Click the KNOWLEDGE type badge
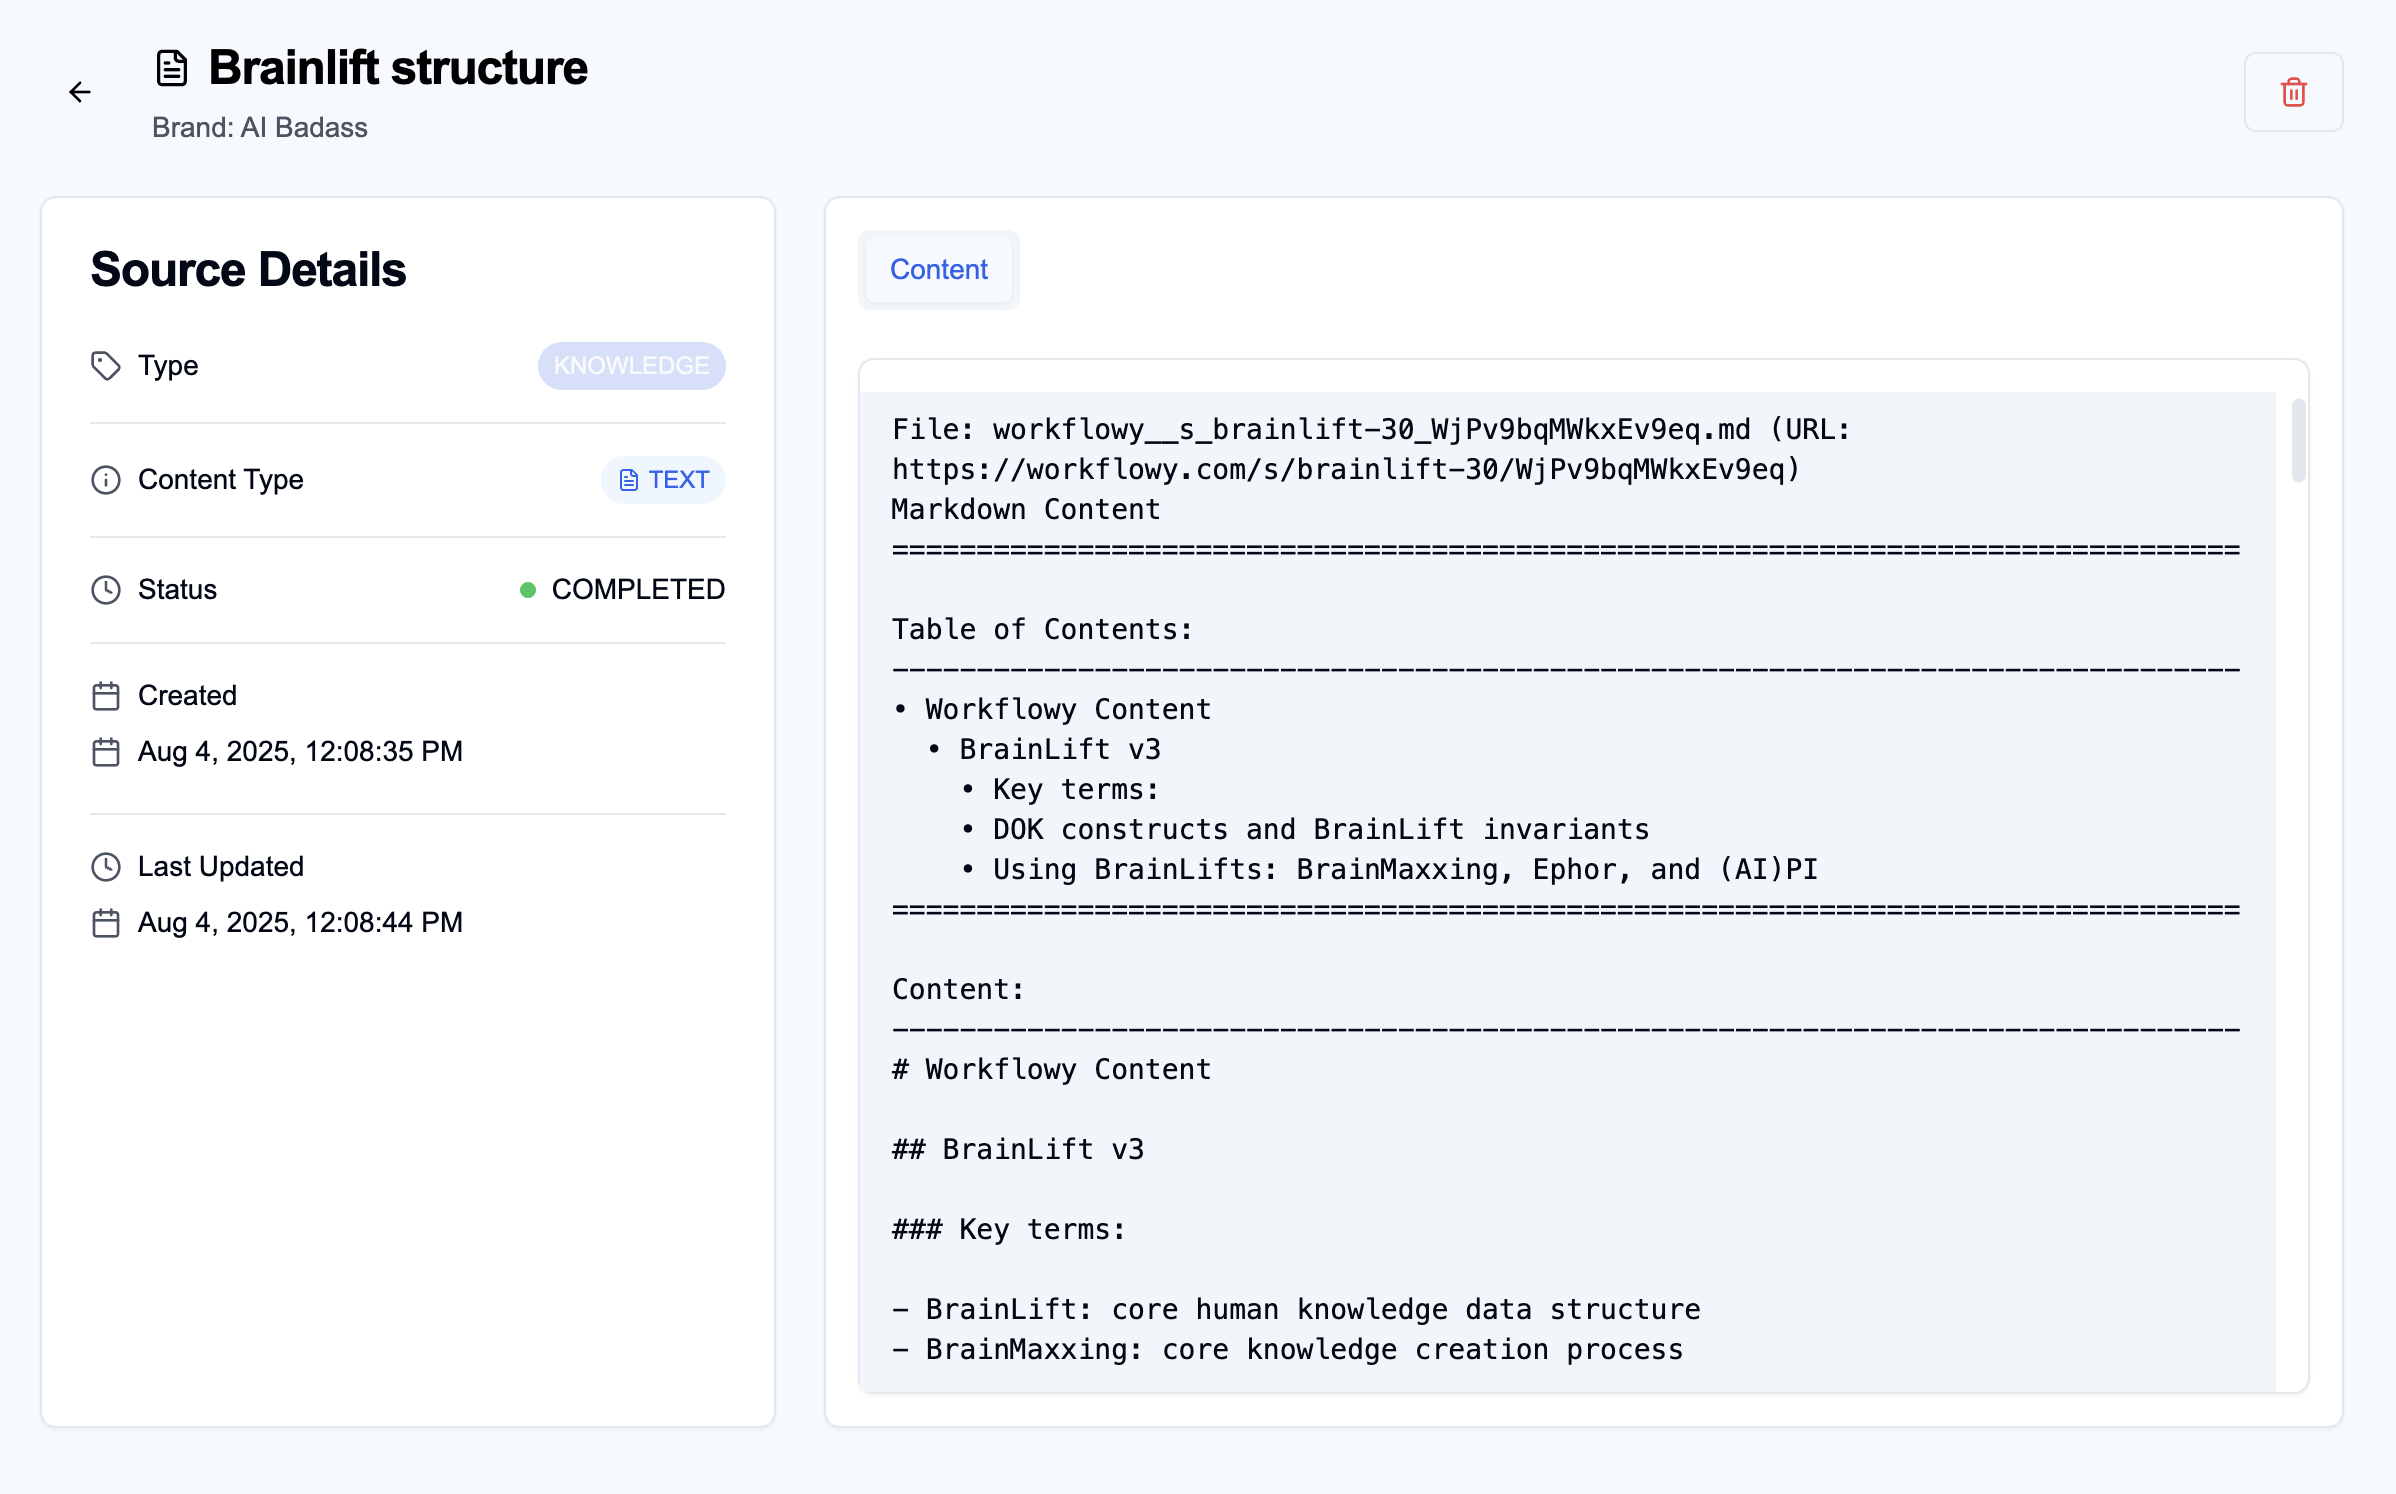 click(631, 366)
